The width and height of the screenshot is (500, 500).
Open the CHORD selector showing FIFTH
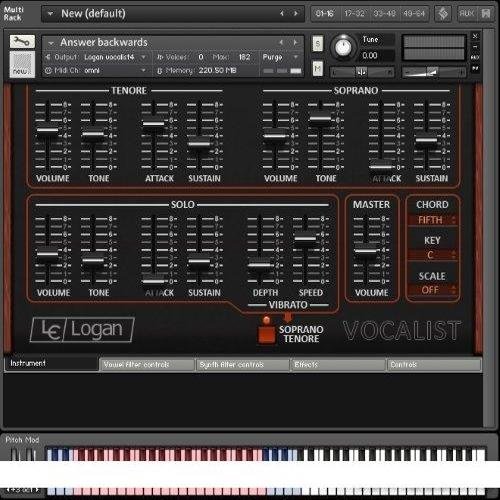click(432, 220)
